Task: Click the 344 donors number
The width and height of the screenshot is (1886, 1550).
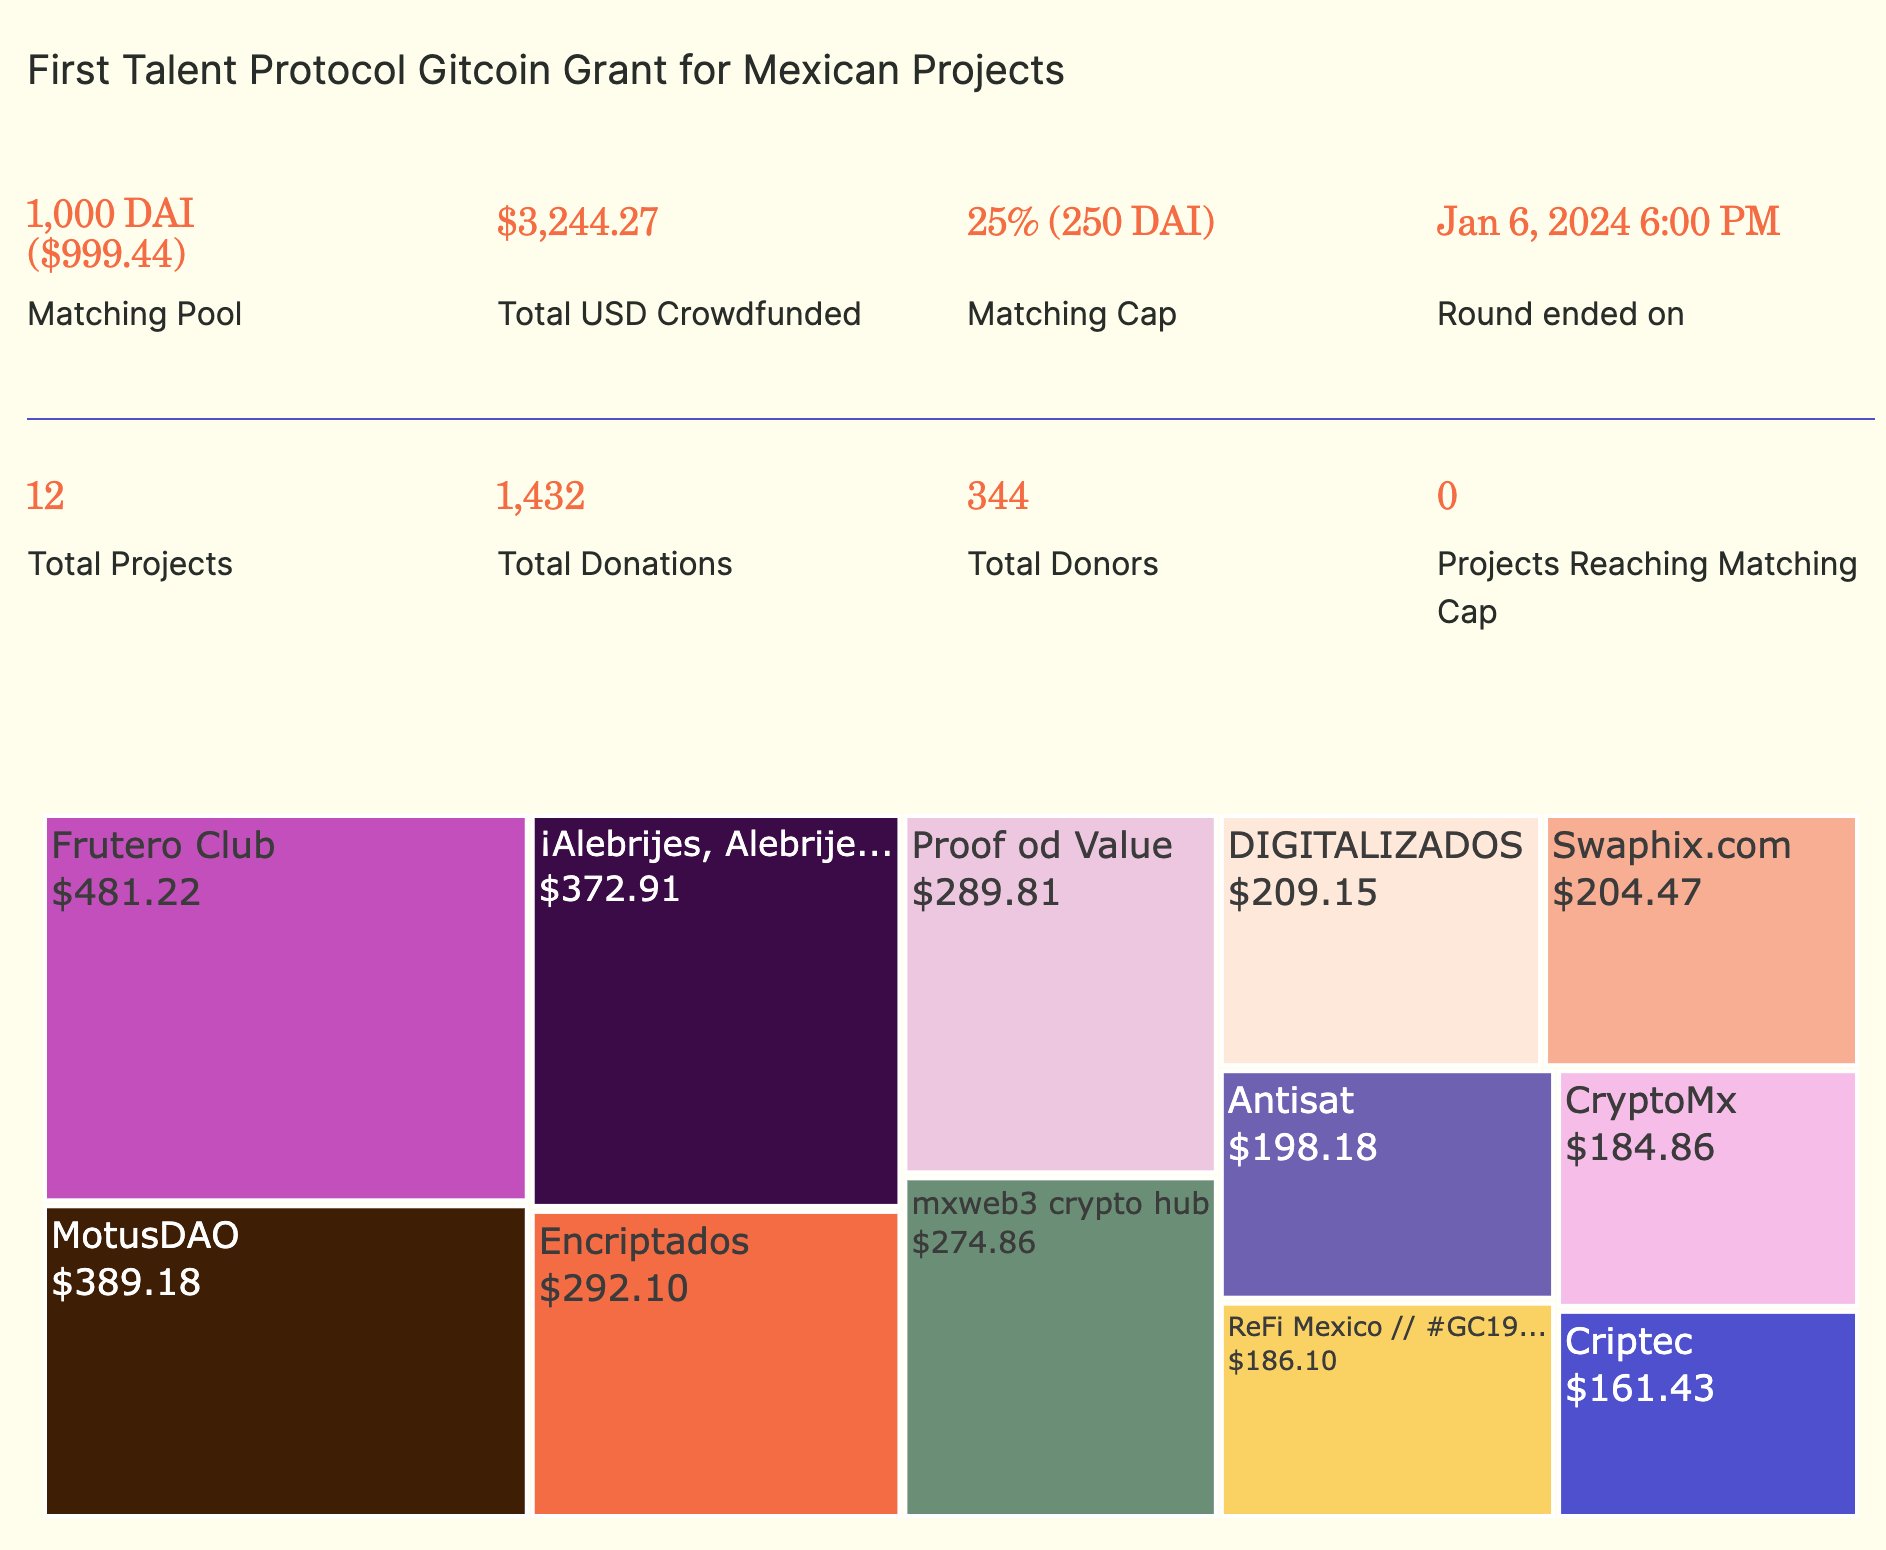Action: coord(998,496)
